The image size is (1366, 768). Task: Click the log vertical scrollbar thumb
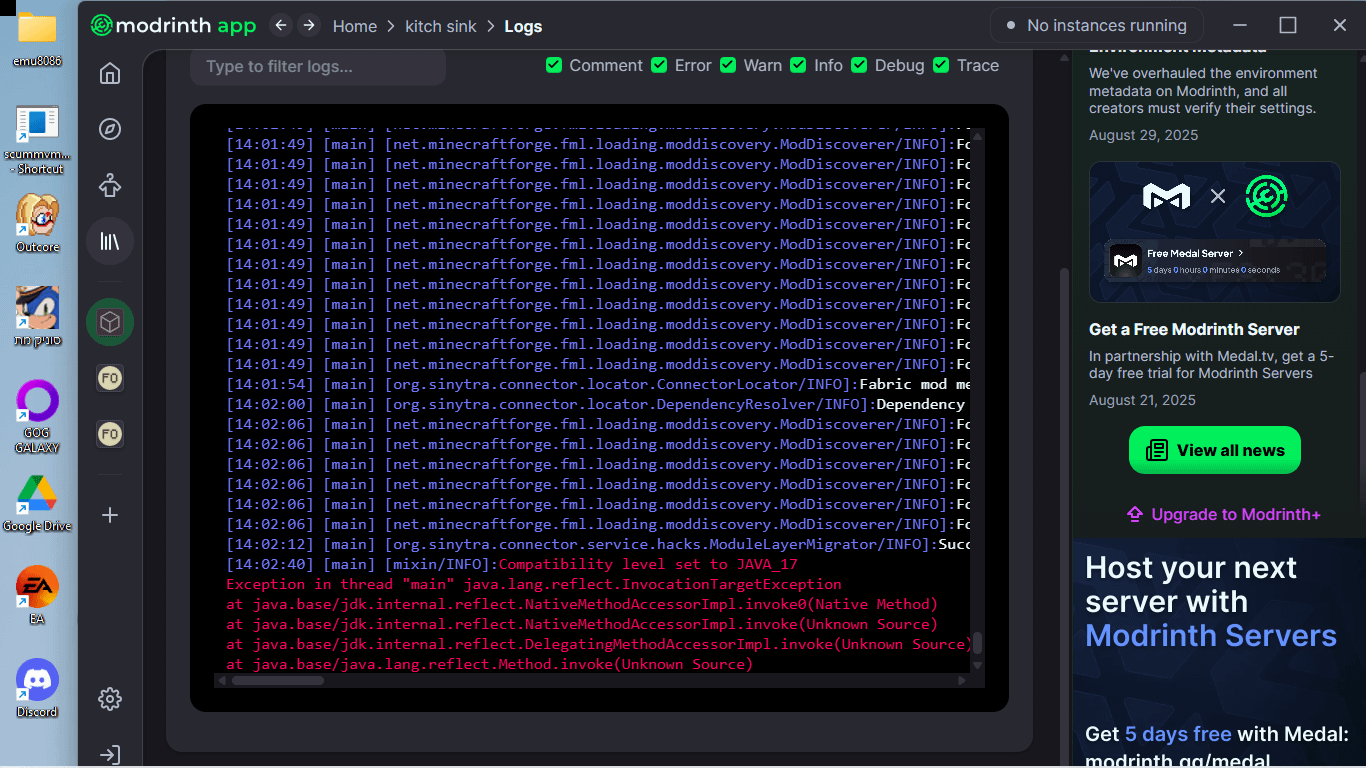978,642
